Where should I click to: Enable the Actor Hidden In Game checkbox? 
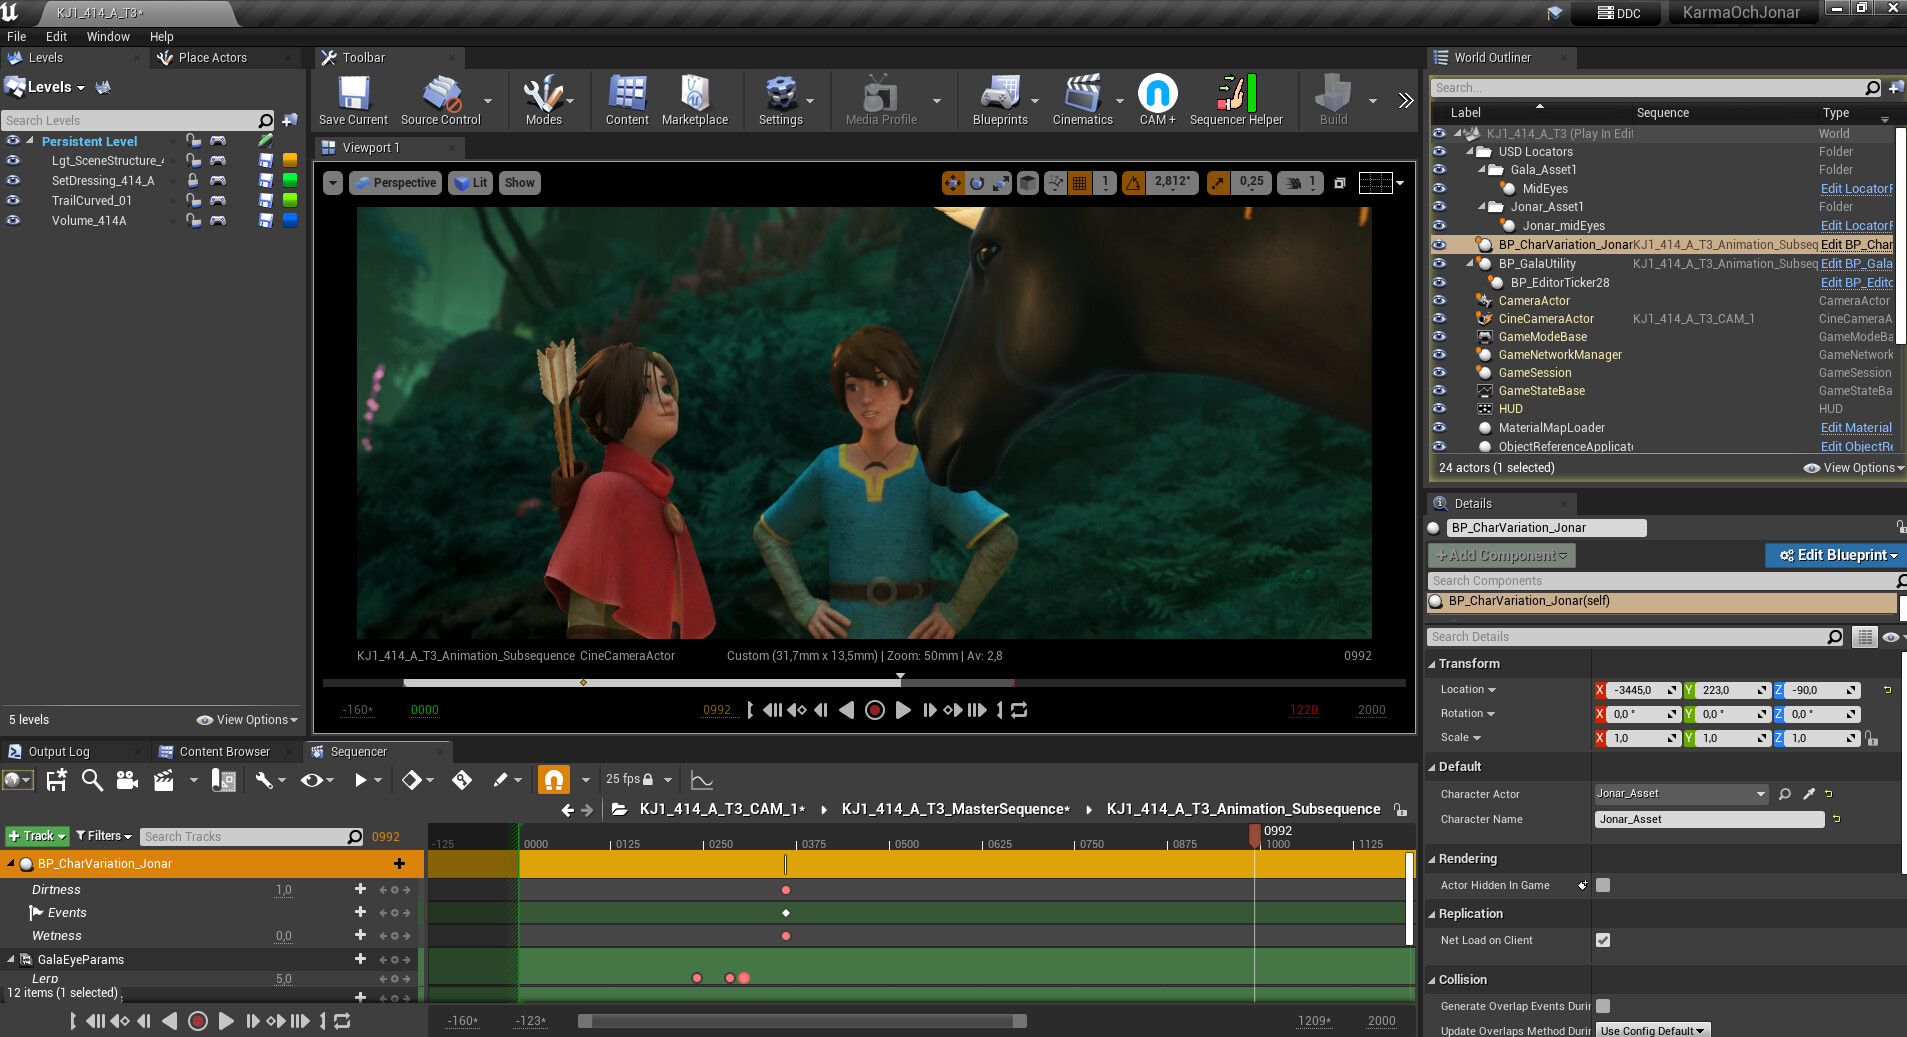(x=1603, y=885)
